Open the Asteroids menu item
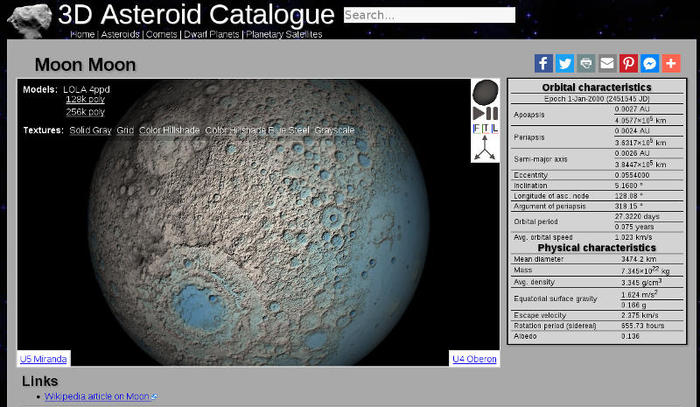 coord(121,34)
